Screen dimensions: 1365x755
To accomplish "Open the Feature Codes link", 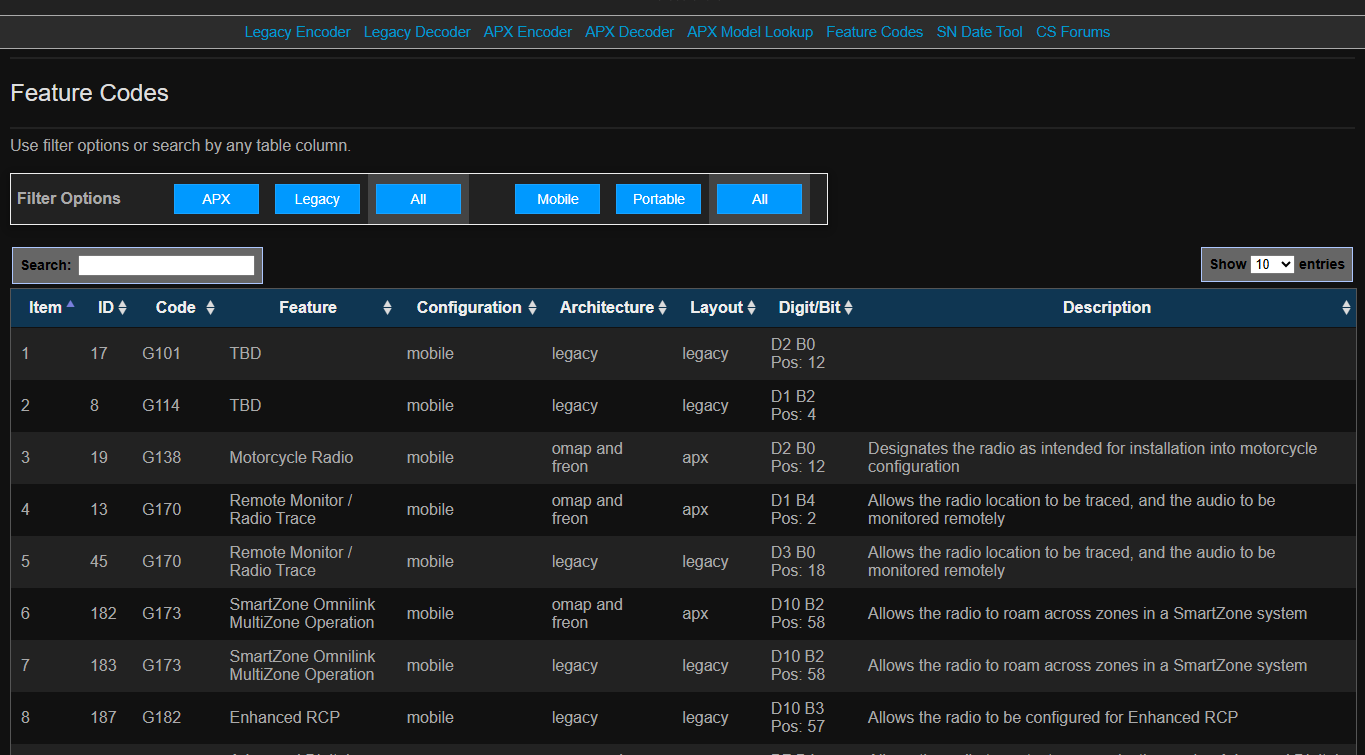I will tap(875, 32).
